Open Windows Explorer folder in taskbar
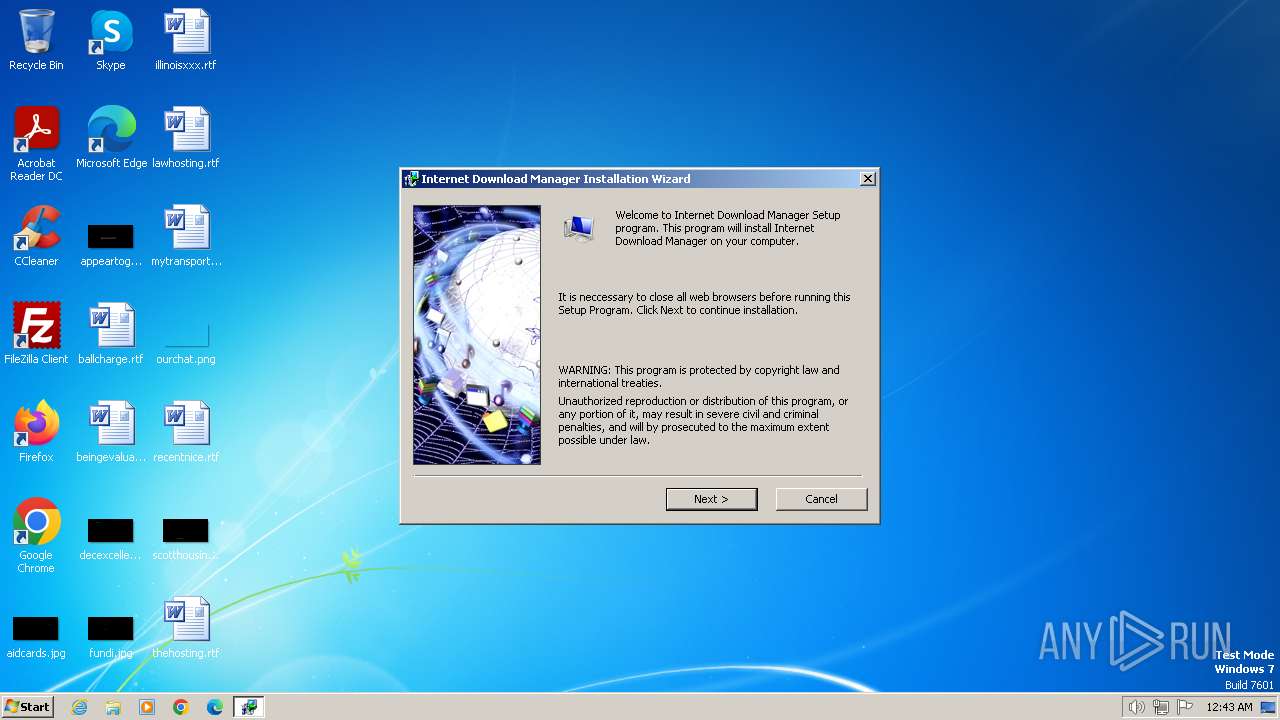The height and width of the screenshot is (720, 1280). pyautogui.click(x=113, y=707)
